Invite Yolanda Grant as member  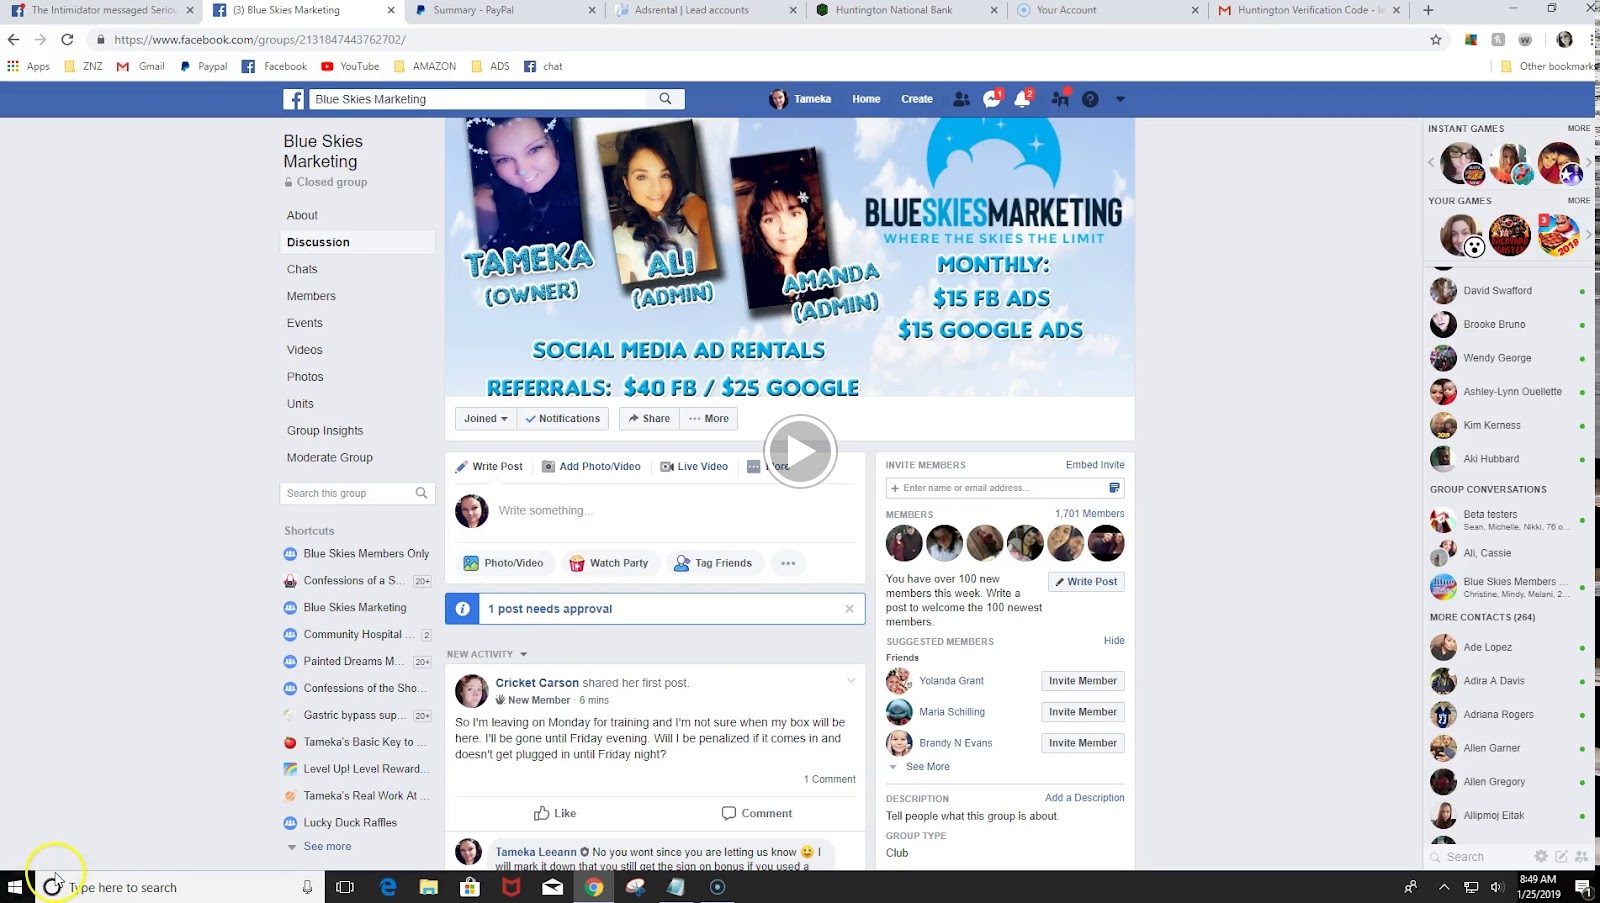[x=1082, y=681]
